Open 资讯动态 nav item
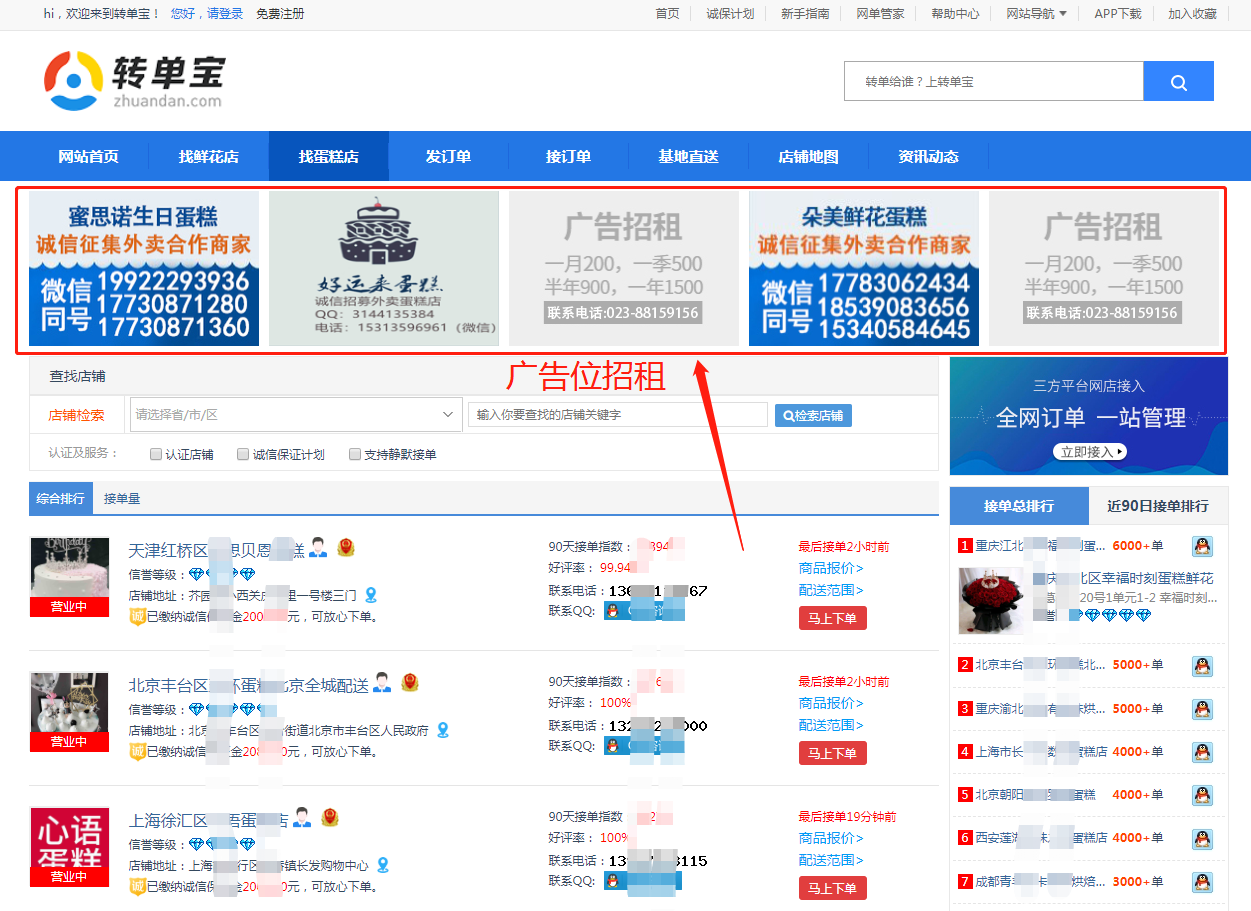1251x911 pixels. 928,157
